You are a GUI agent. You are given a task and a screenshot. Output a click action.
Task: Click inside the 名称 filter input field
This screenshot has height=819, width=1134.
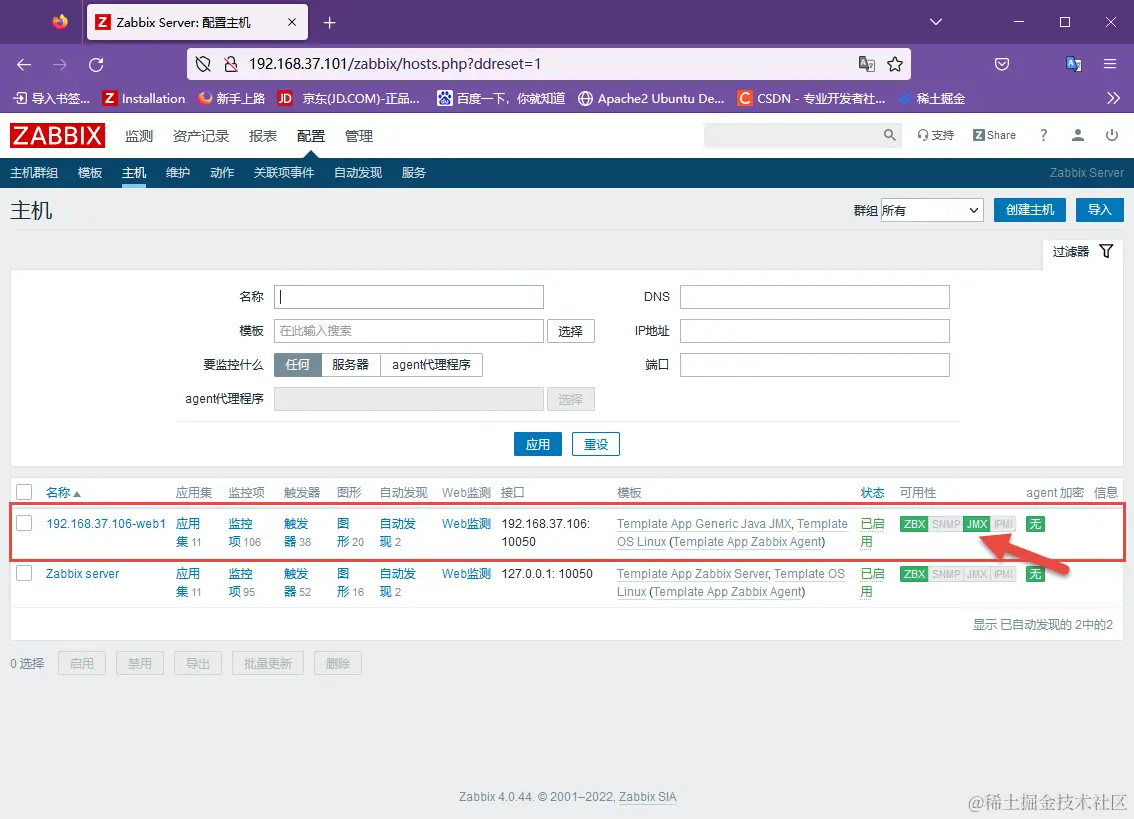pos(408,296)
